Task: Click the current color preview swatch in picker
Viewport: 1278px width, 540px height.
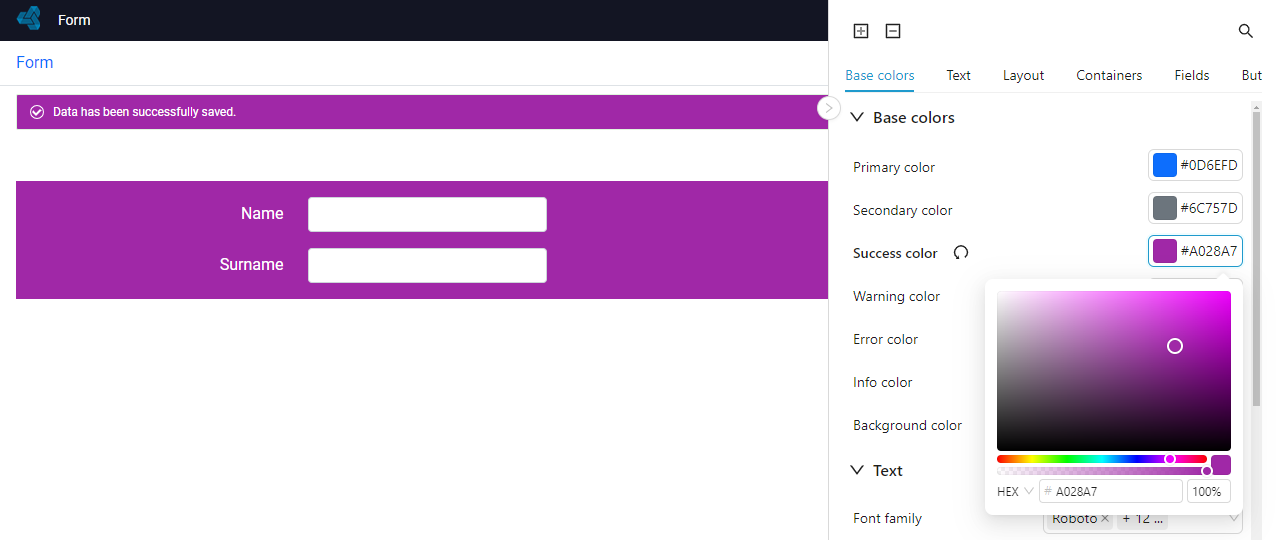Action: 1221,465
